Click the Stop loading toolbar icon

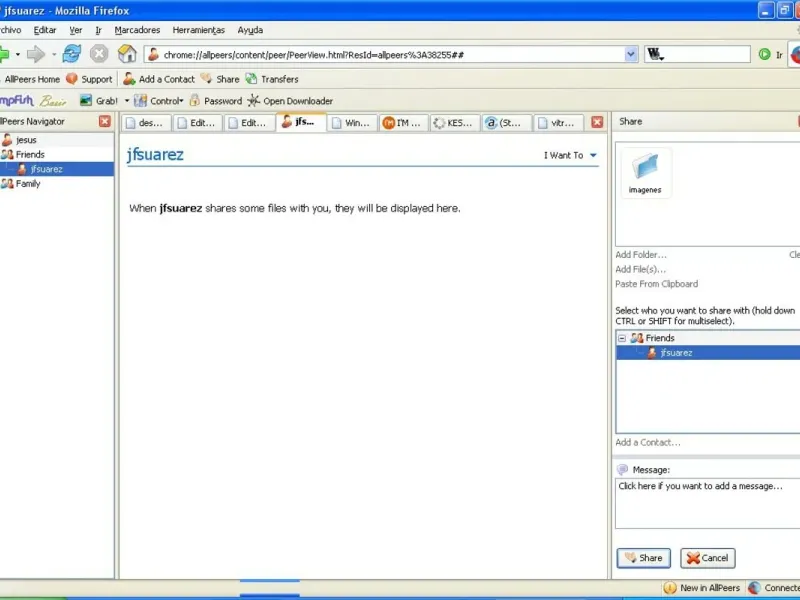99,54
